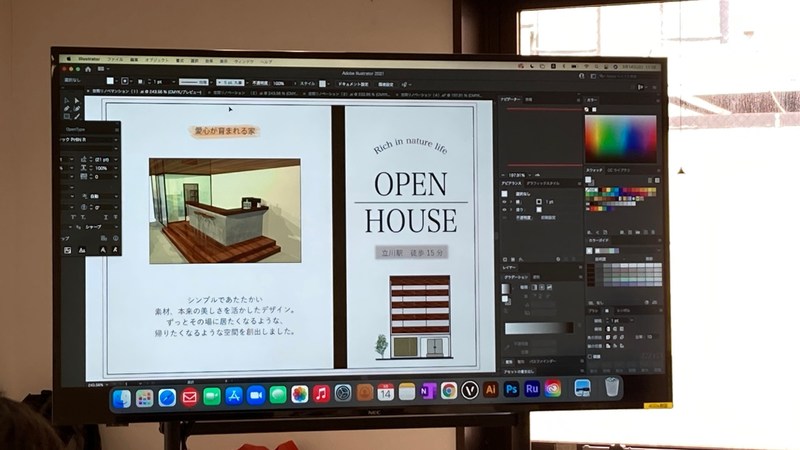The height and width of the screenshot is (450, 800).
Task: Choose linear gradient type button
Action: [x=534, y=287]
